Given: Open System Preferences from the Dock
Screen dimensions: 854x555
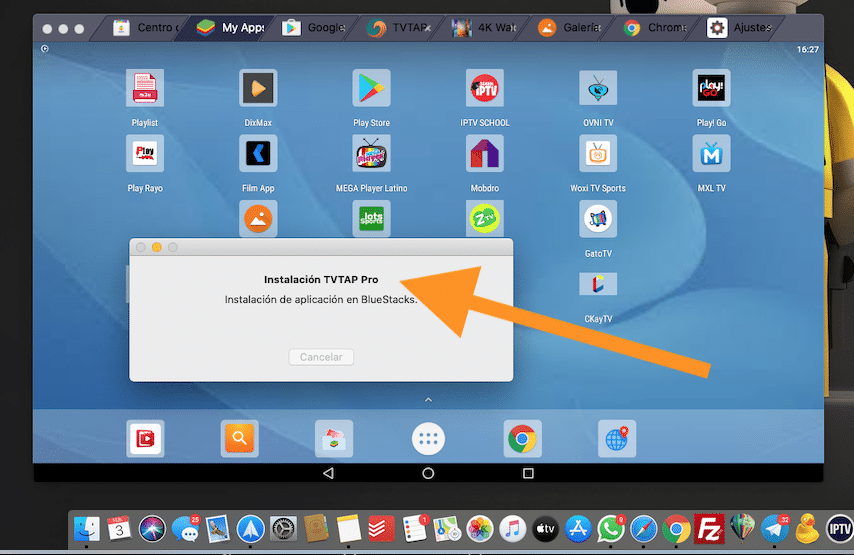Looking at the screenshot, I should (283, 528).
